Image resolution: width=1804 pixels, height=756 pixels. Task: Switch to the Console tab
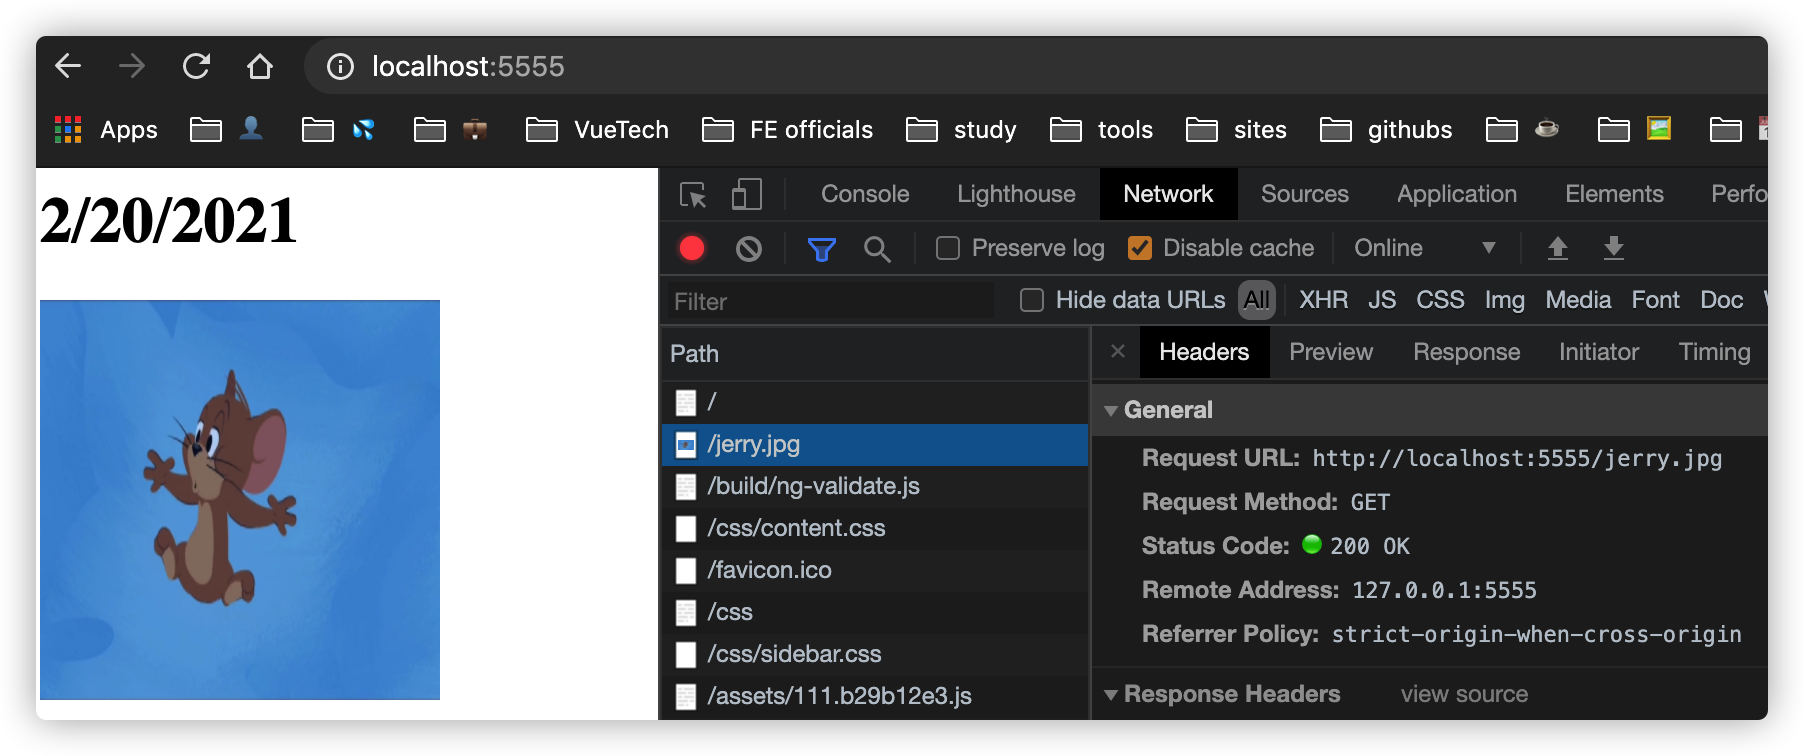coord(865,194)
